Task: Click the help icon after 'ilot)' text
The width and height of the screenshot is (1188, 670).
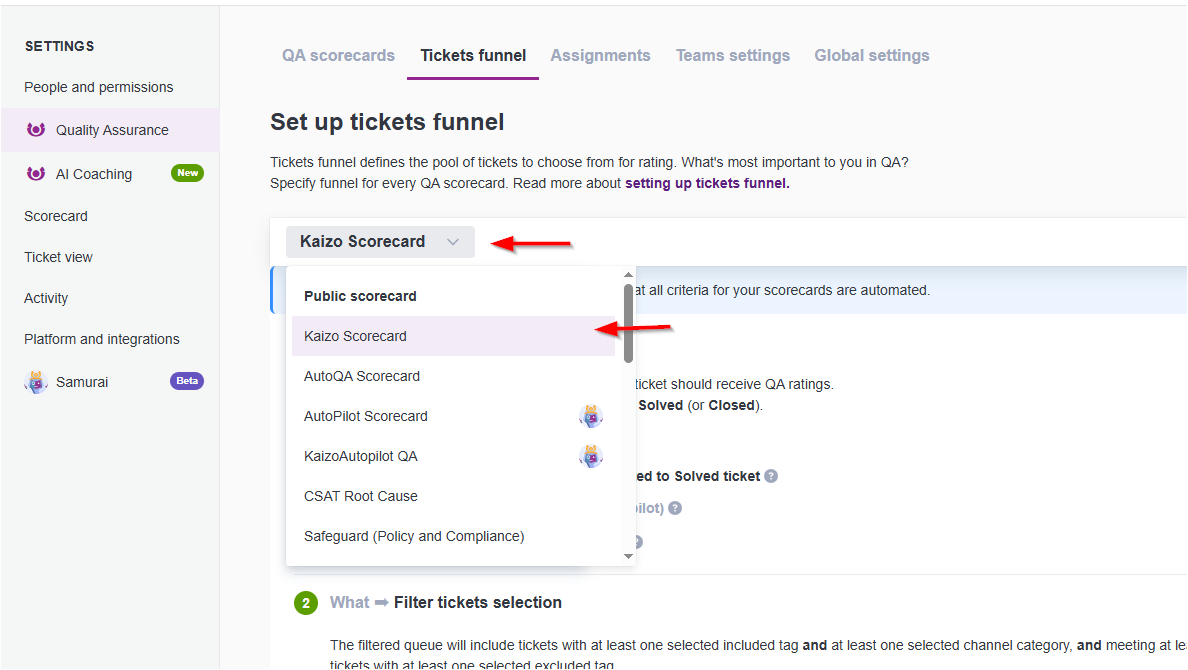Action: click(x=675, y=508)
